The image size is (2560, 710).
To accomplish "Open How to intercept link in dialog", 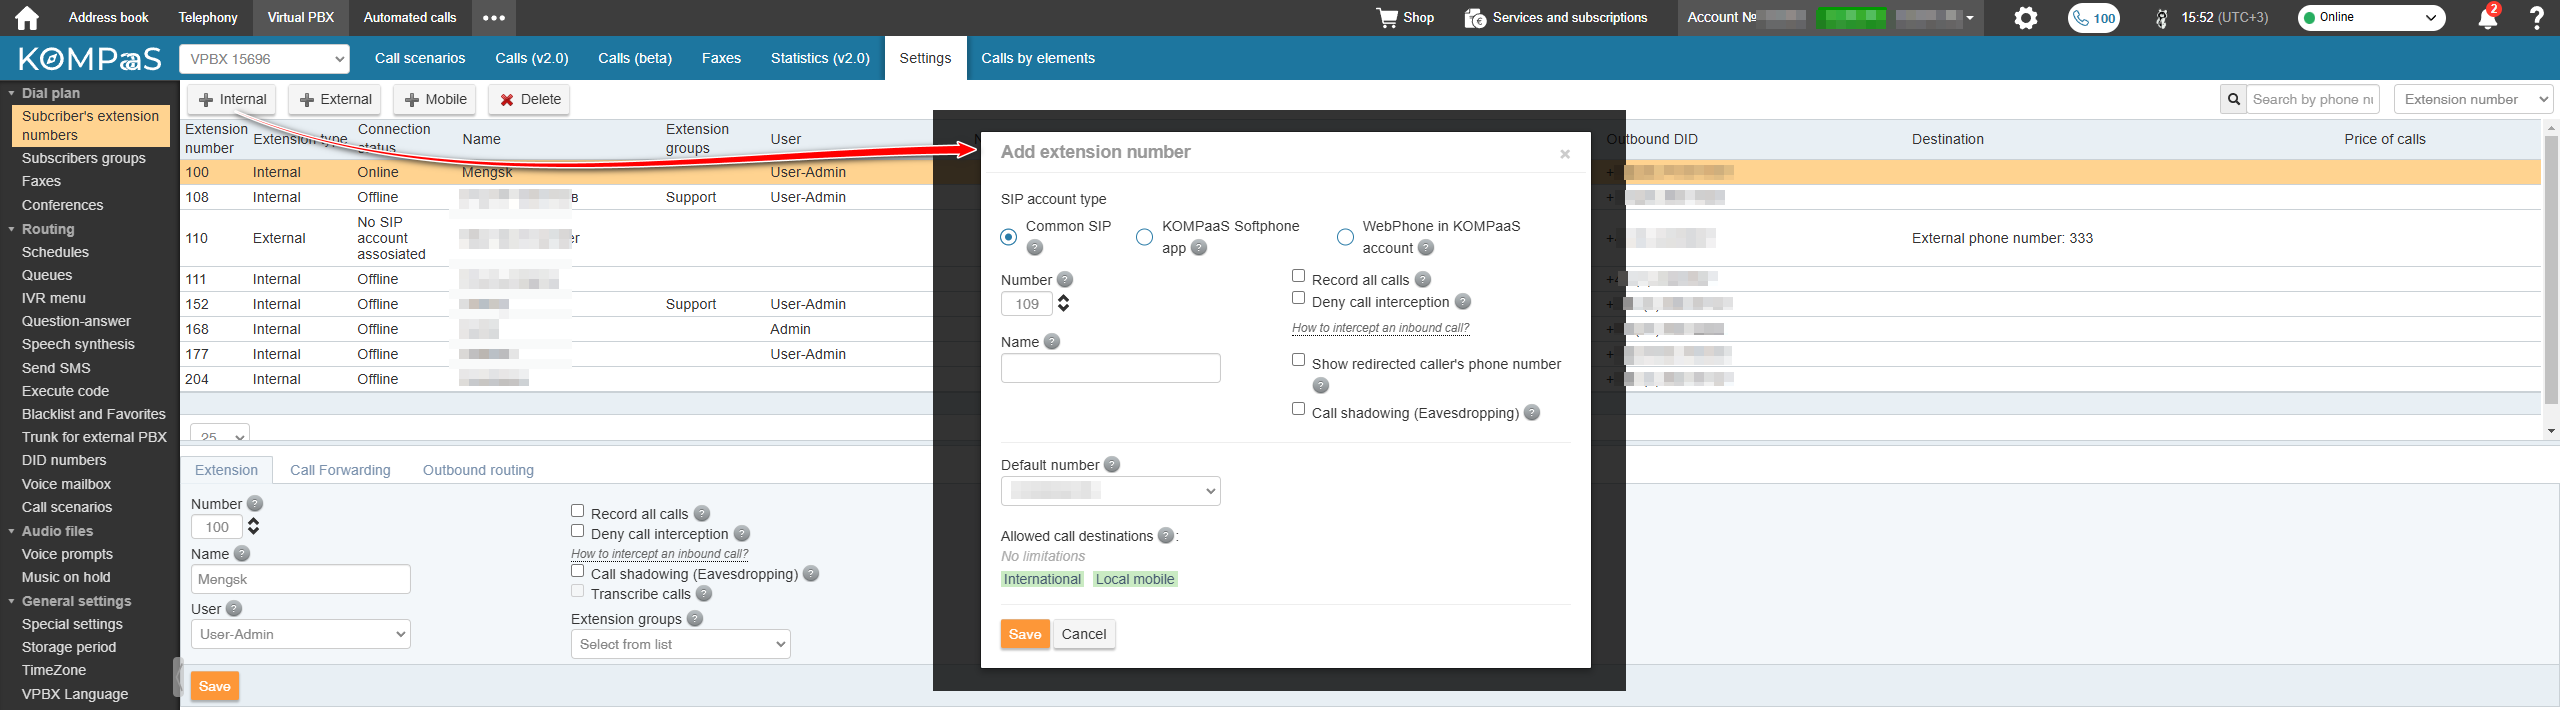I will 1380,328.
